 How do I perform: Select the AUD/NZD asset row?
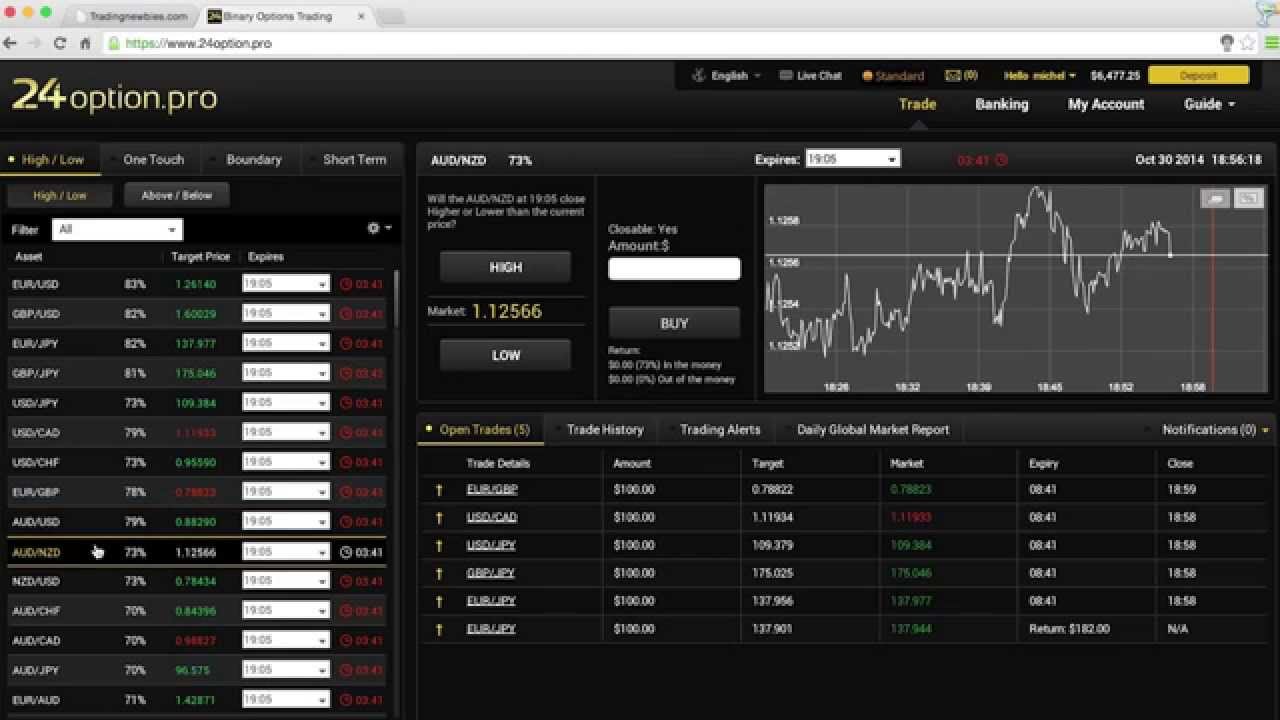(x=196, y=552)
